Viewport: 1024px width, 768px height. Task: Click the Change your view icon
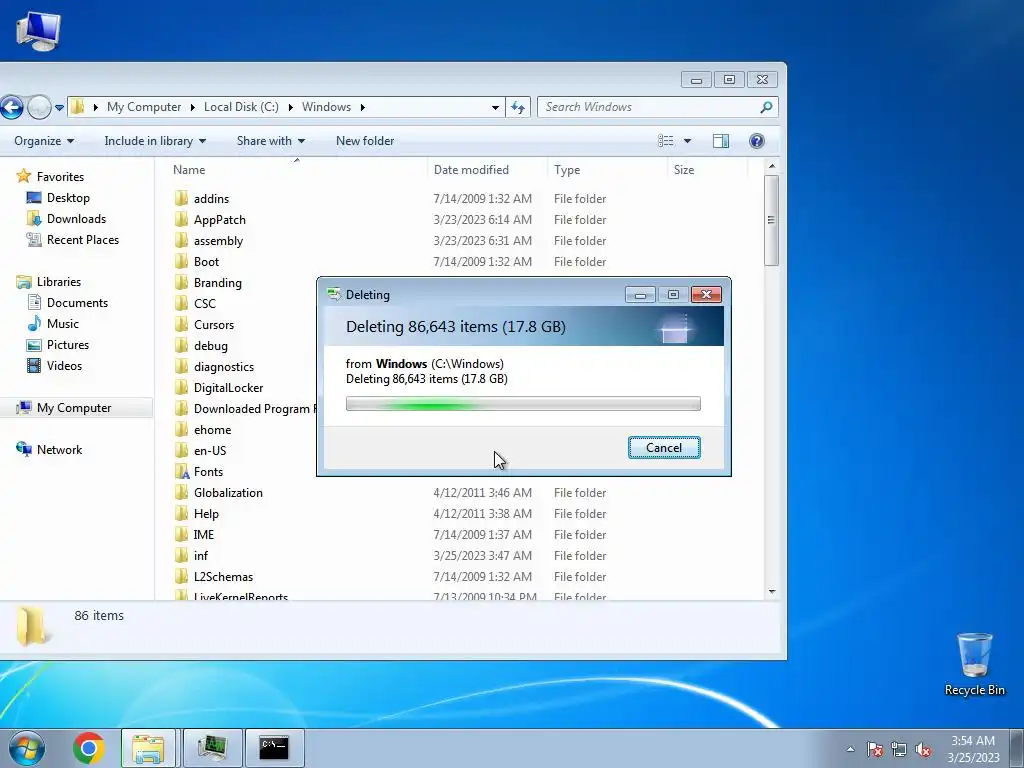click(x=665, y=141)
